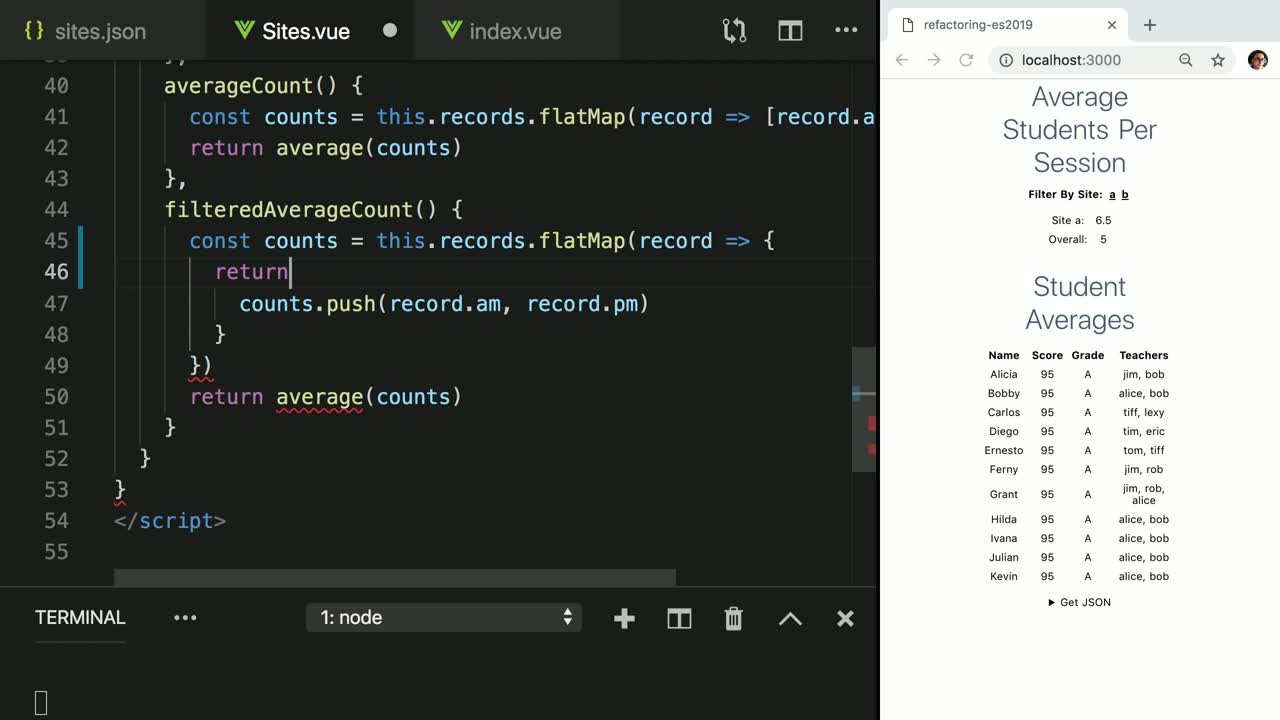Close the terminal panel with the X icon
Image resolution: width=1280 pixels, height=720 pixels.
845,618
